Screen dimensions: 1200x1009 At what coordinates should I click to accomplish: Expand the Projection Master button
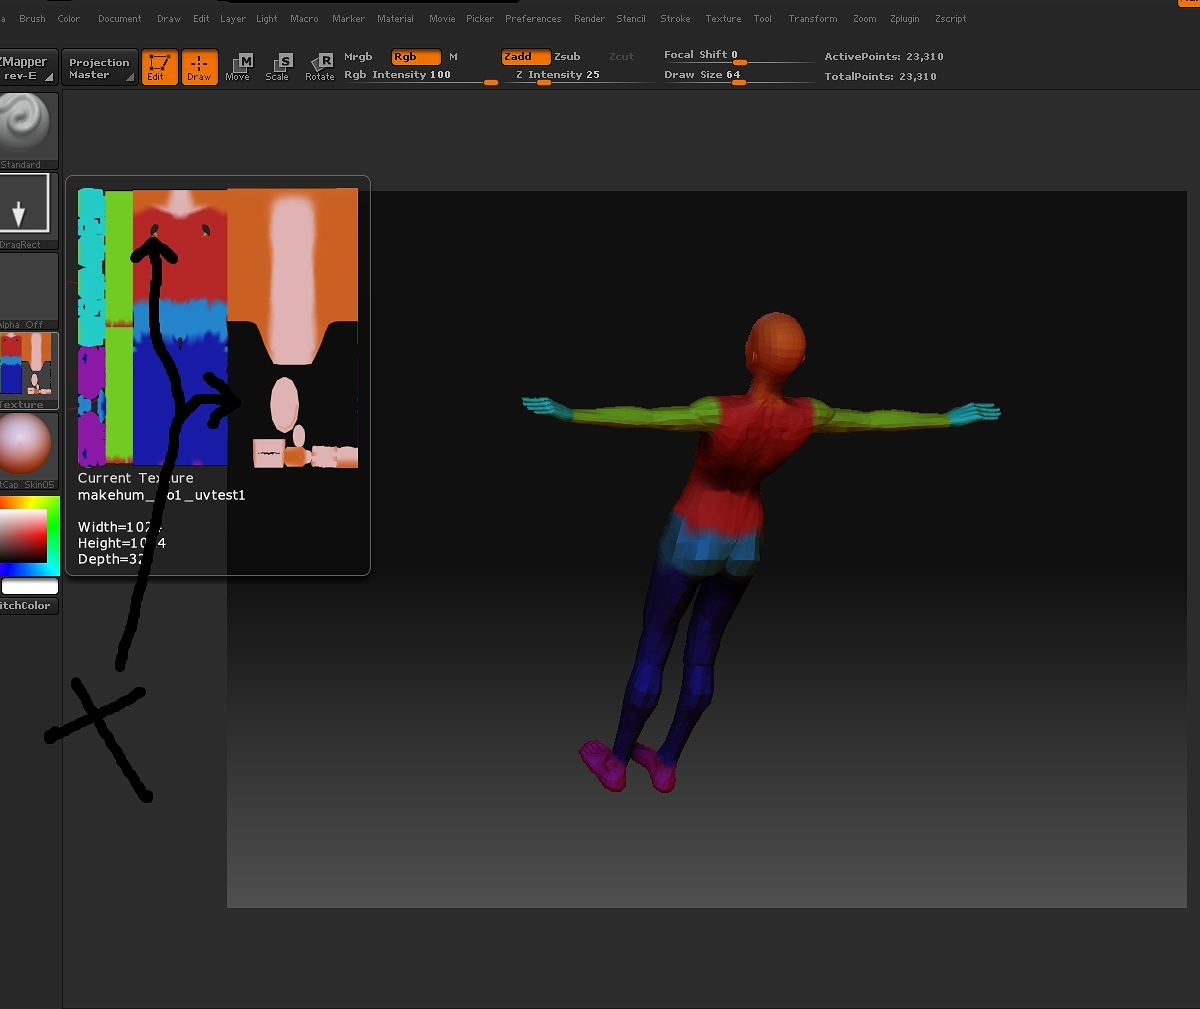tap(99, 67)
